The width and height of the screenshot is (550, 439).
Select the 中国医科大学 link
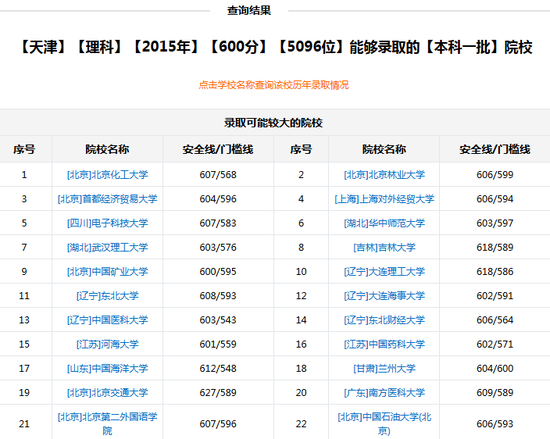[x=107, y=320]
